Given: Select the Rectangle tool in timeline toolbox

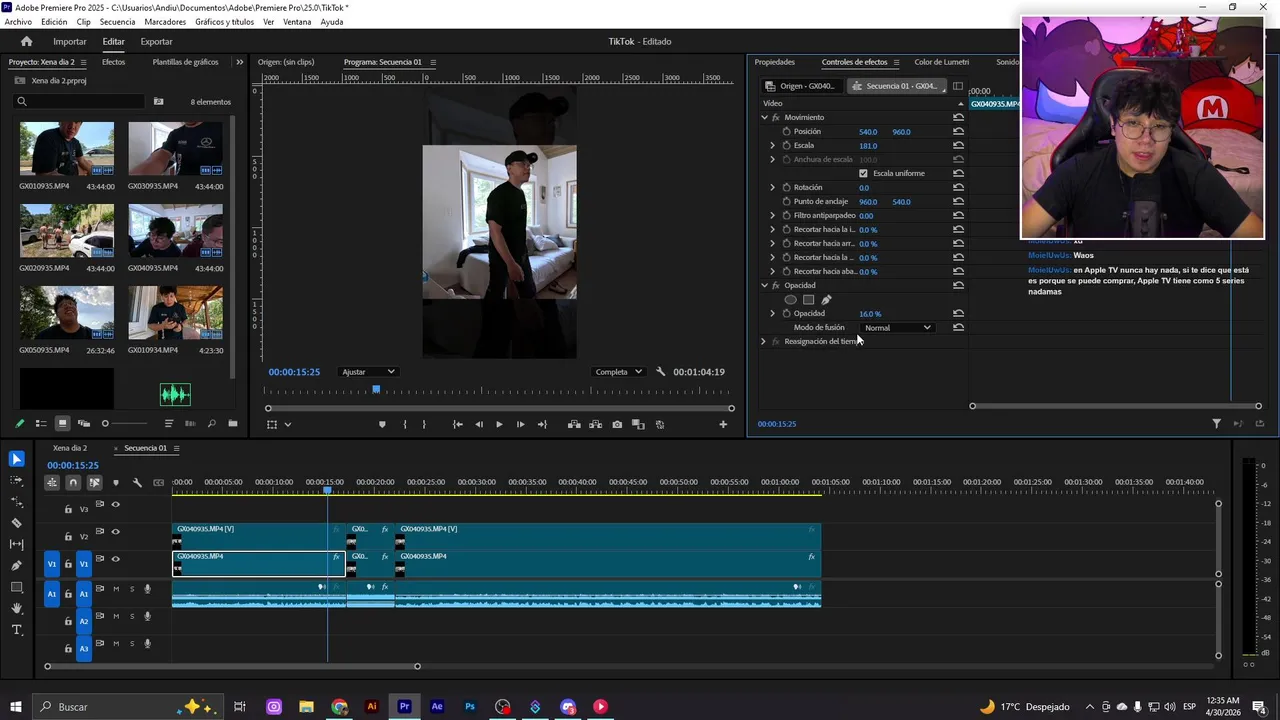Looking at the screenshot, I should pyautogui.click(x=16, y=587).
